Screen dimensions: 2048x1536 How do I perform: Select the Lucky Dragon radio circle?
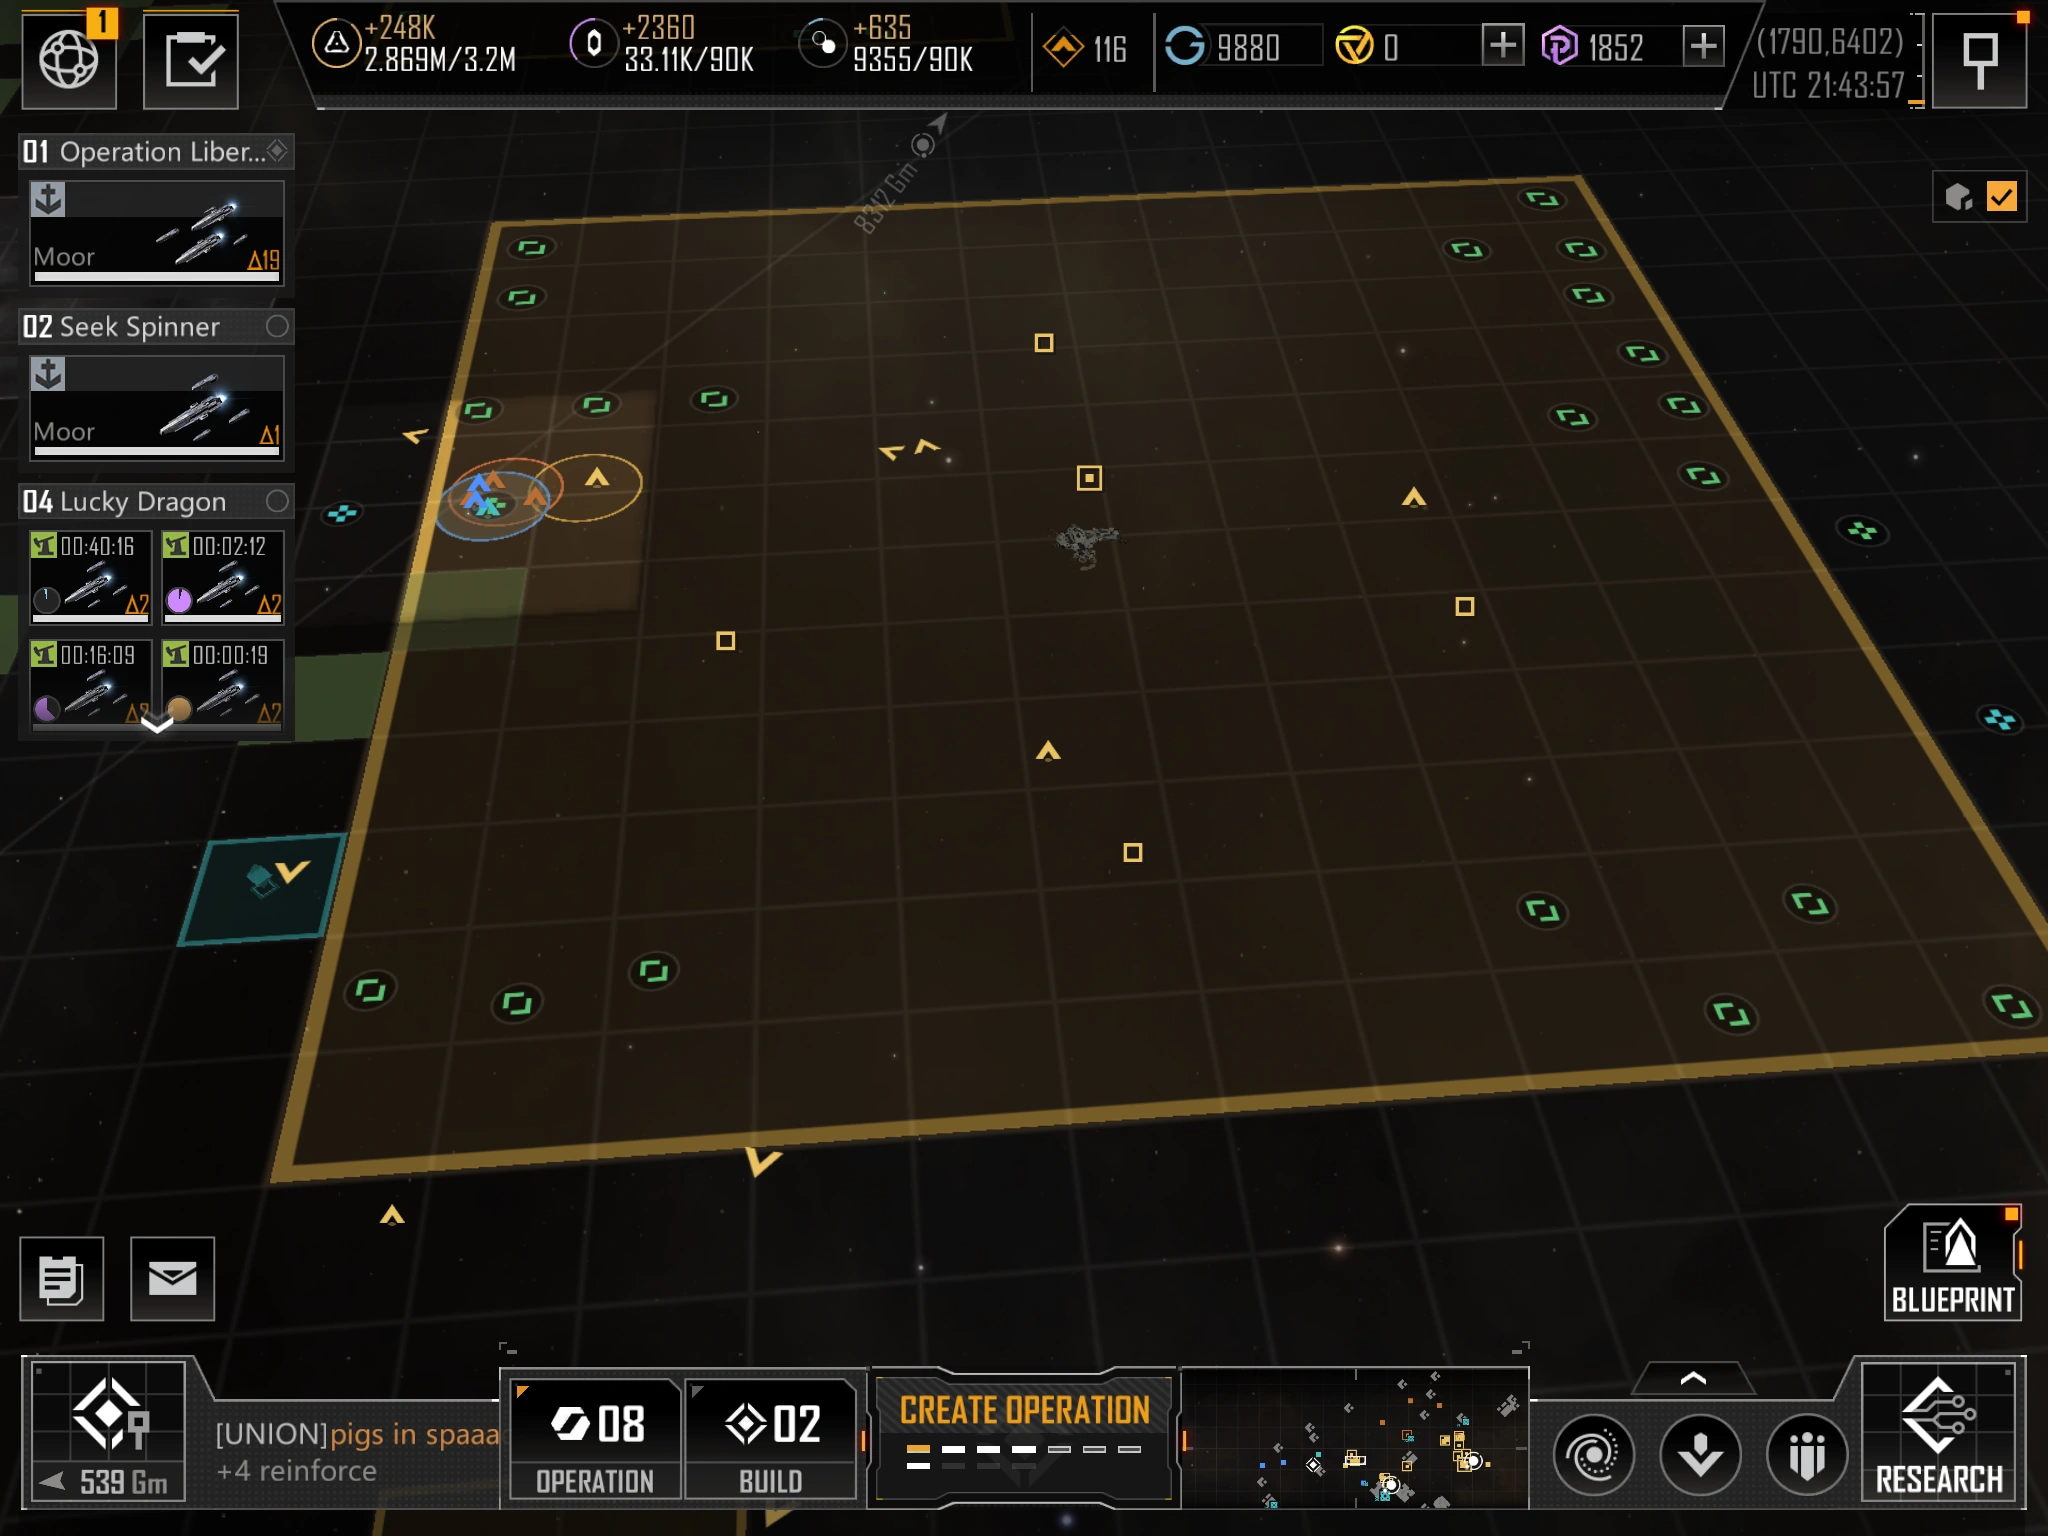coord(277,501)
